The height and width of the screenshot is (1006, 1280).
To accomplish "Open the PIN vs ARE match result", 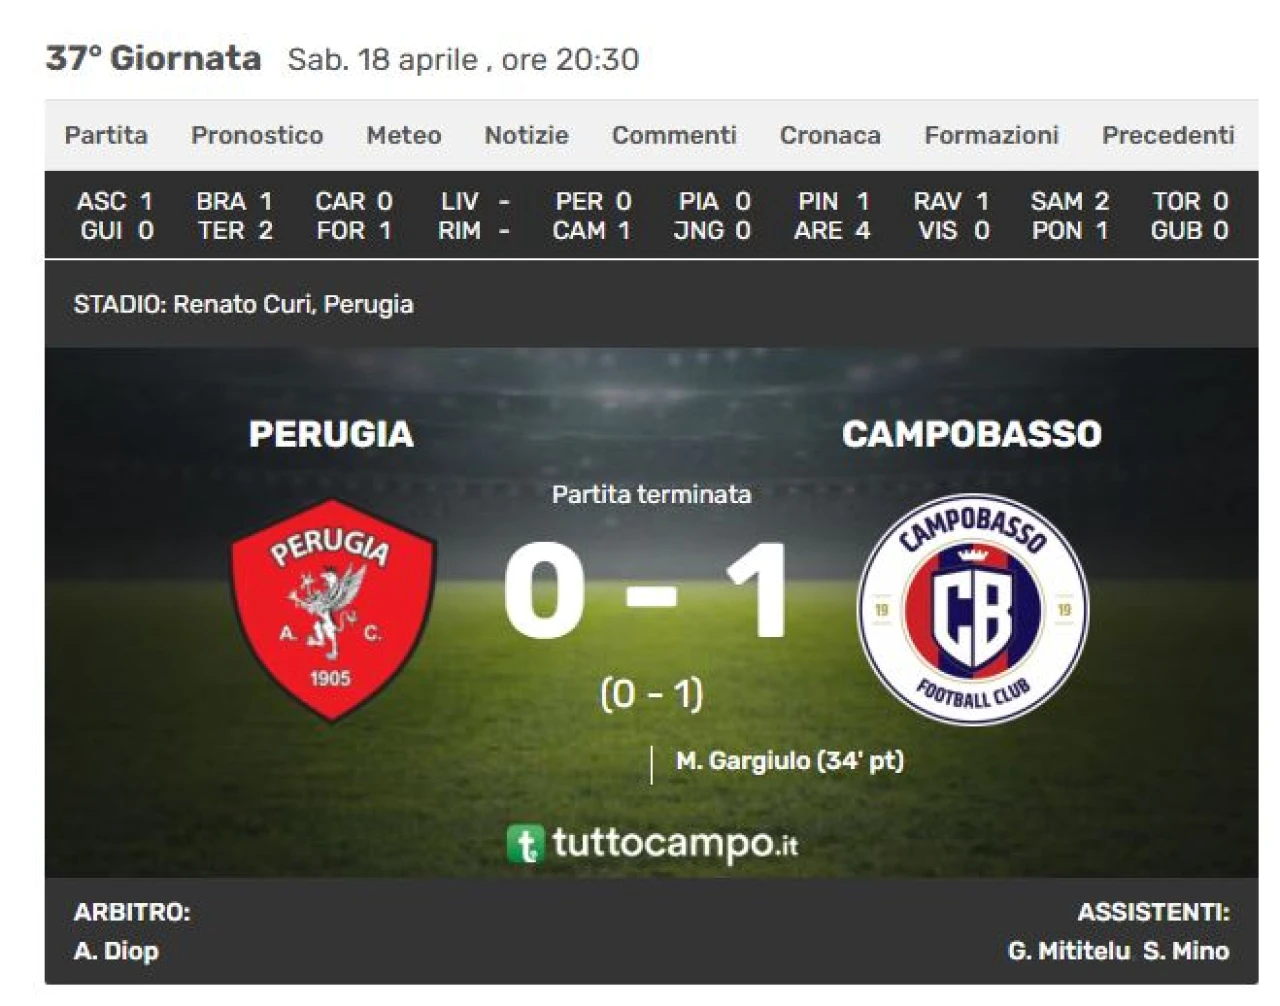I will coord(832,216).
